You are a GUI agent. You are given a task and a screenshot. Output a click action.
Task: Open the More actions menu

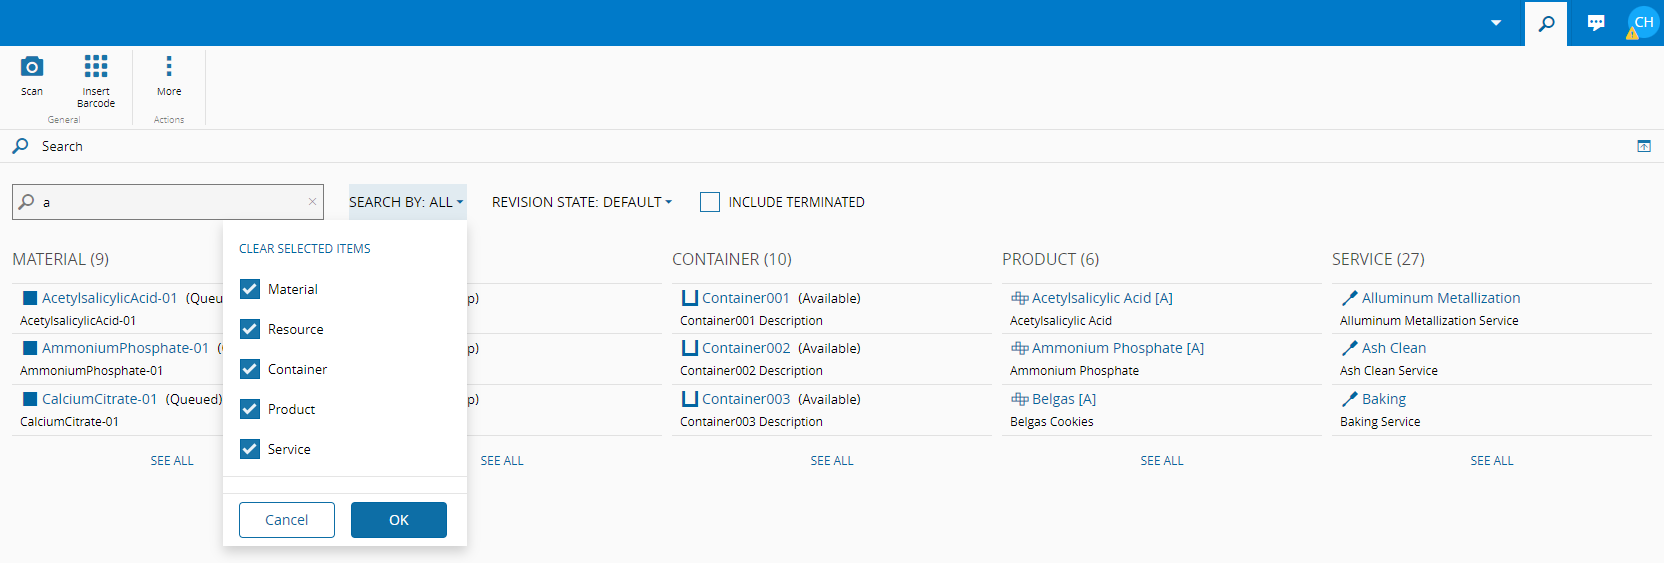click(x=169, y=67)
